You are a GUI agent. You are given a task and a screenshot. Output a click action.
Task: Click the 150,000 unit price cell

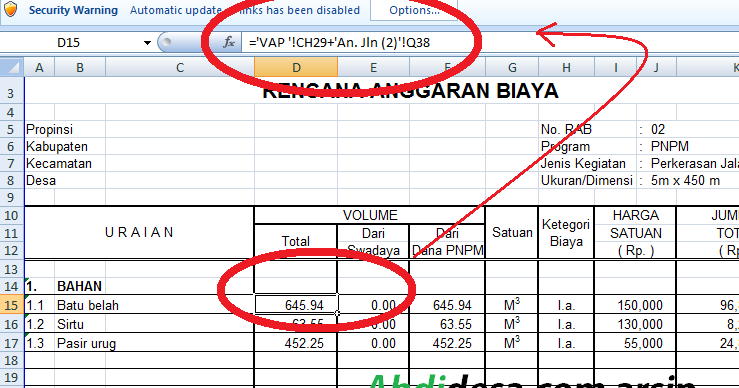point(635,305)
